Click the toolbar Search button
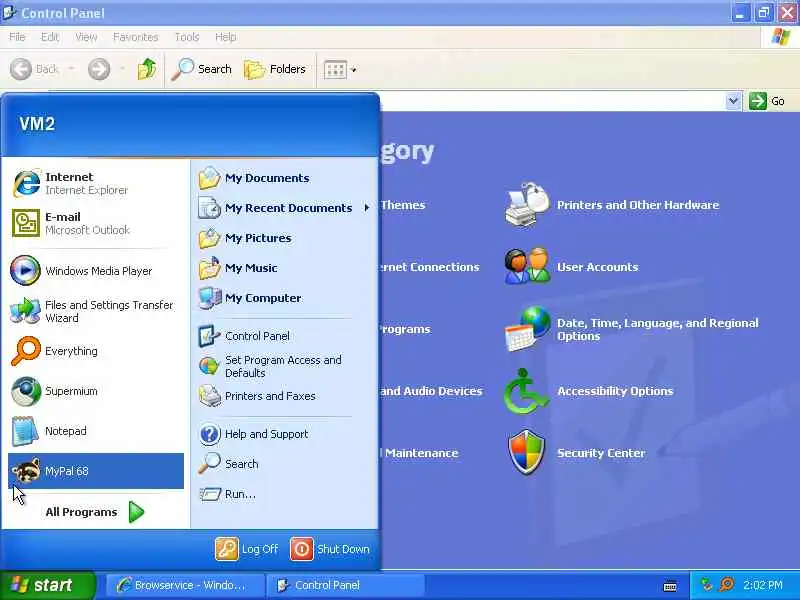Screen dimensions: 800x600 [x=202, y=69]
